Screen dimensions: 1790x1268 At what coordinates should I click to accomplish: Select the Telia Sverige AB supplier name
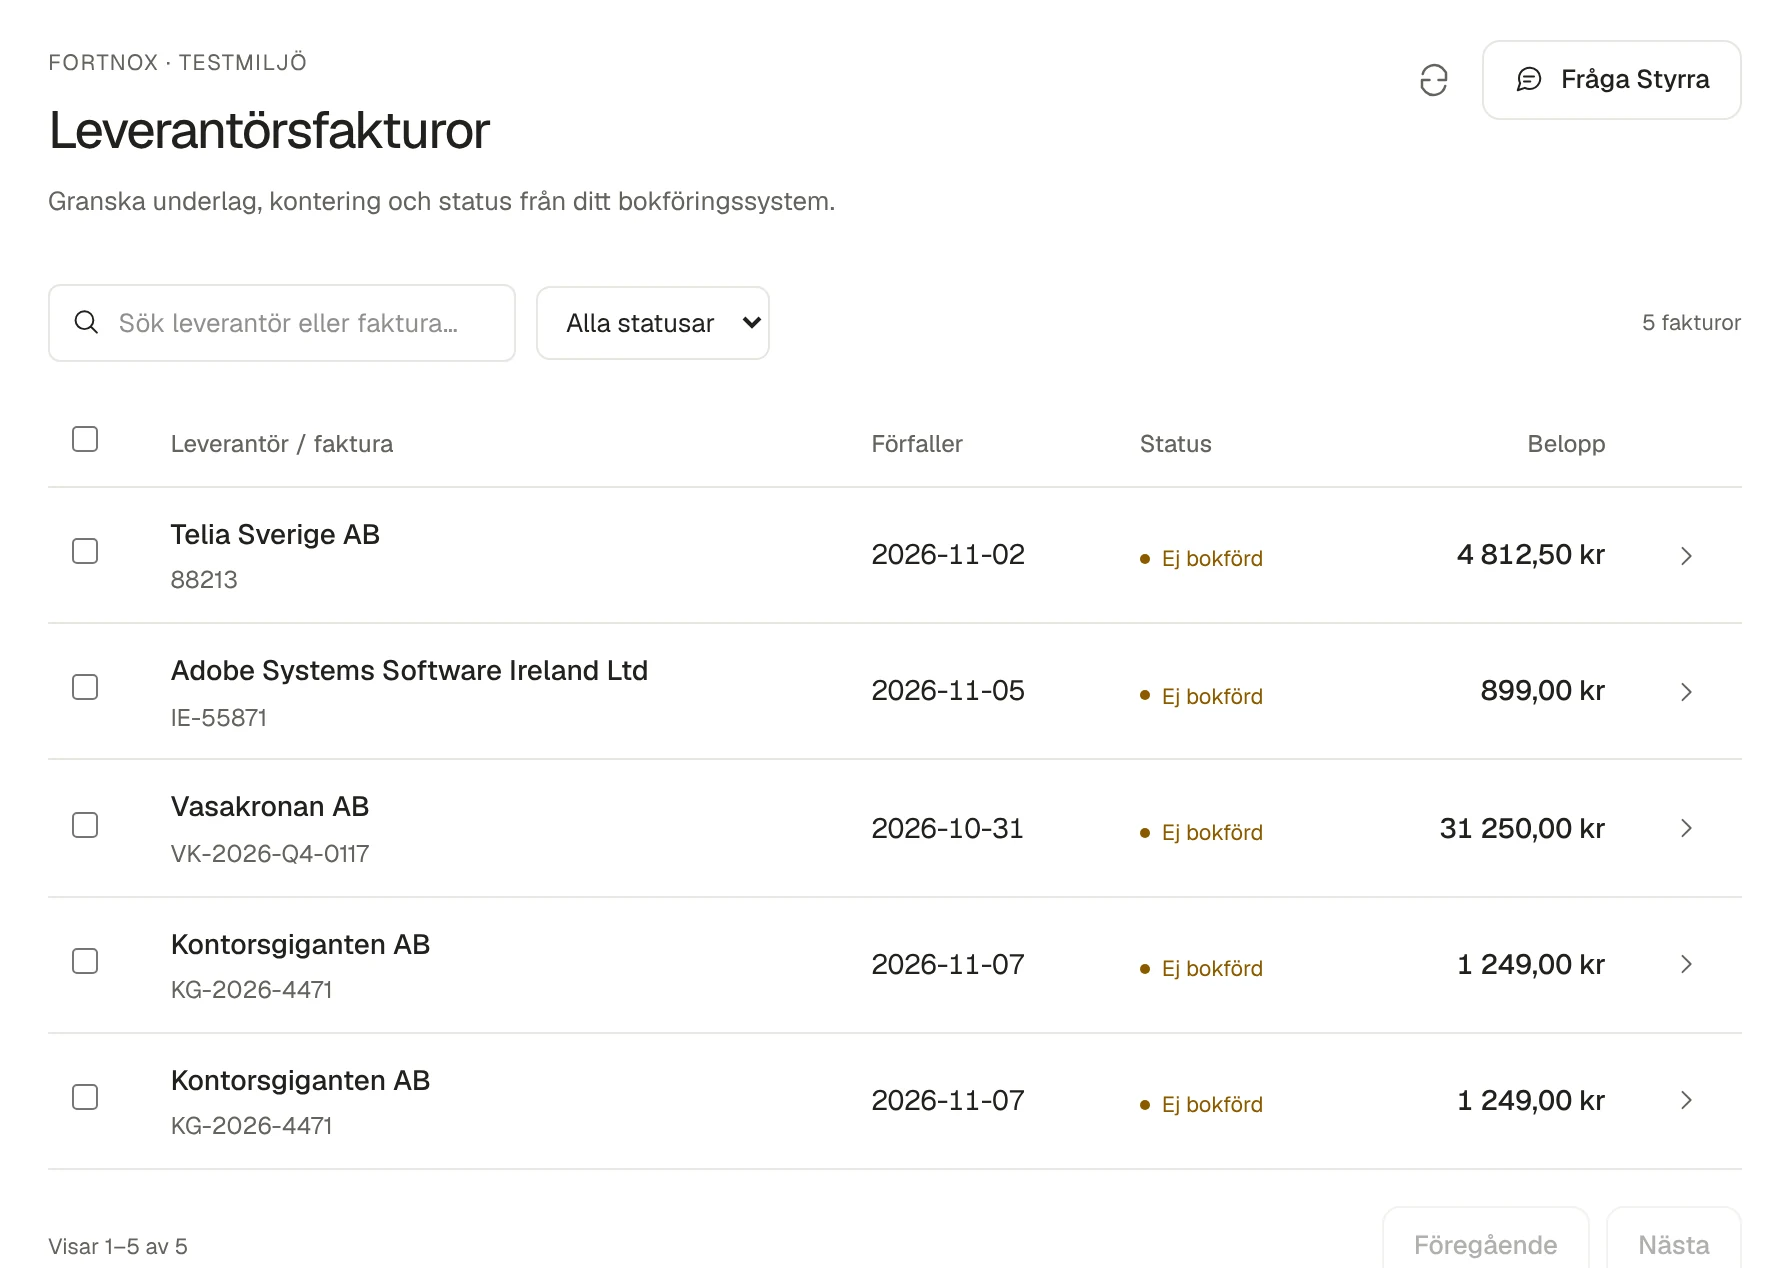275,535
